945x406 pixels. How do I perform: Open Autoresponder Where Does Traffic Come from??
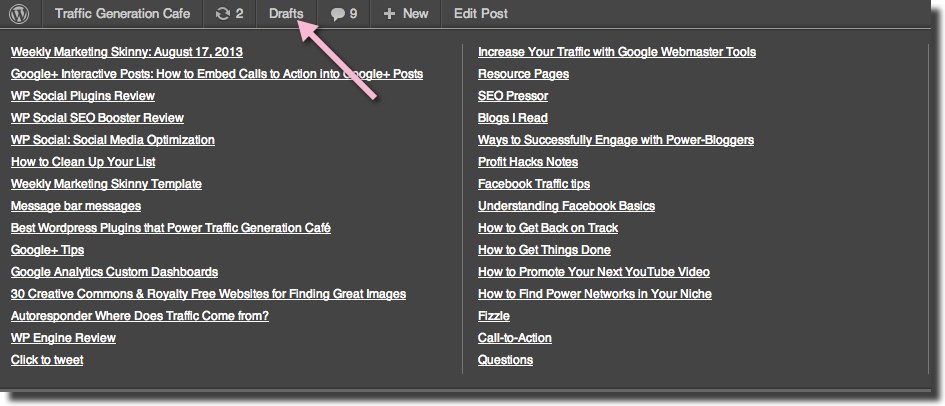click(140, 316)
